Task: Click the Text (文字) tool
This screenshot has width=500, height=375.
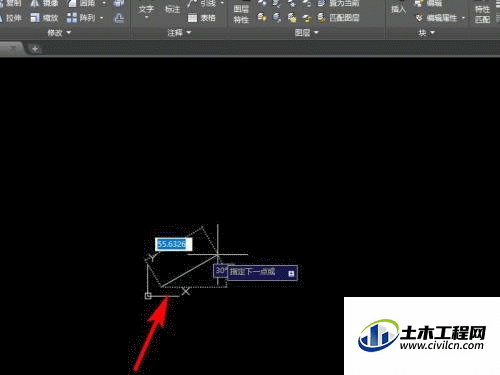Action: (x=146, y=10)
